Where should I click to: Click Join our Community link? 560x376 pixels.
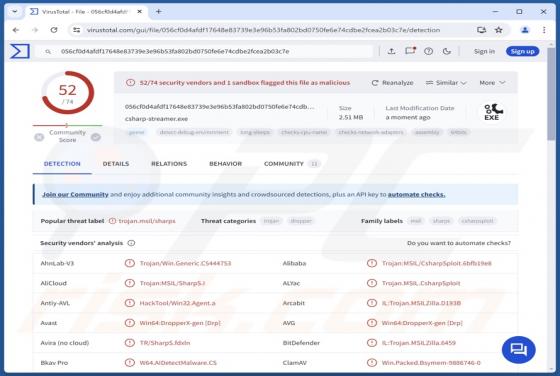(x=75, y=195)
